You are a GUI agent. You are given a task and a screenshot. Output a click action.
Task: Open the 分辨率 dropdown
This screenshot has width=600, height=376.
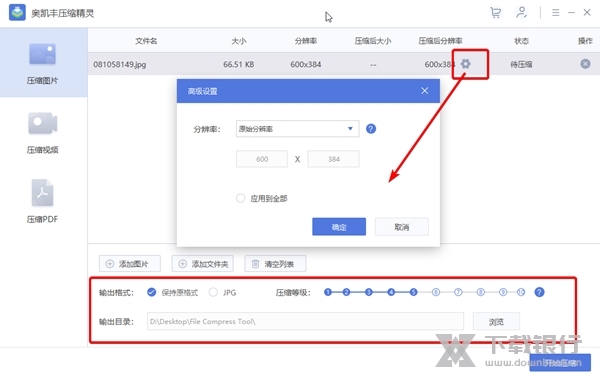pos(297,129)
